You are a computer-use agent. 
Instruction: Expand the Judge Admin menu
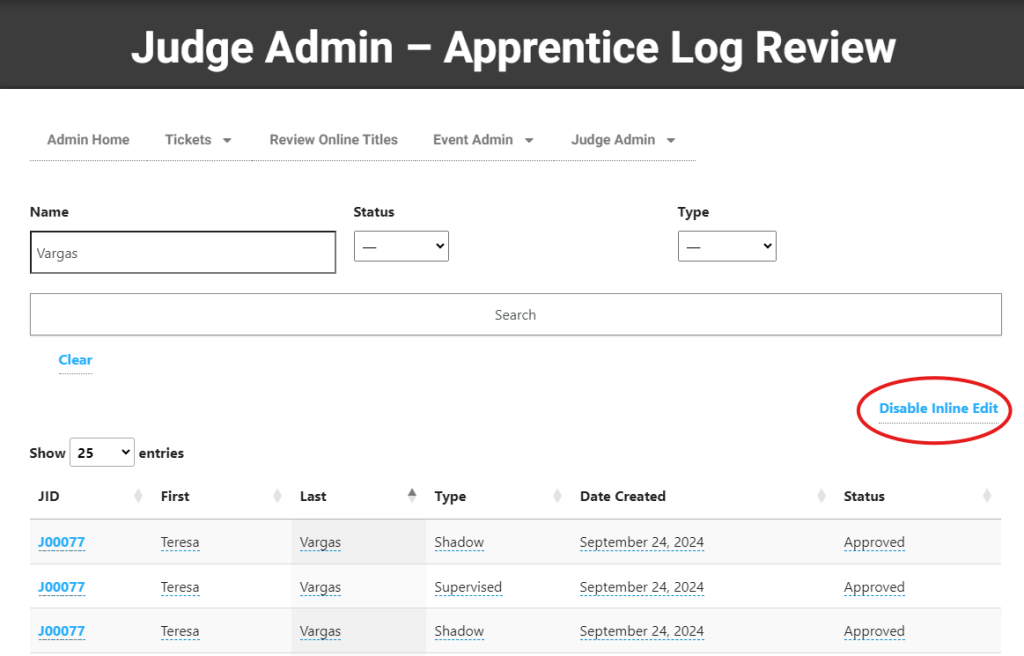click(x=623, y=140)
